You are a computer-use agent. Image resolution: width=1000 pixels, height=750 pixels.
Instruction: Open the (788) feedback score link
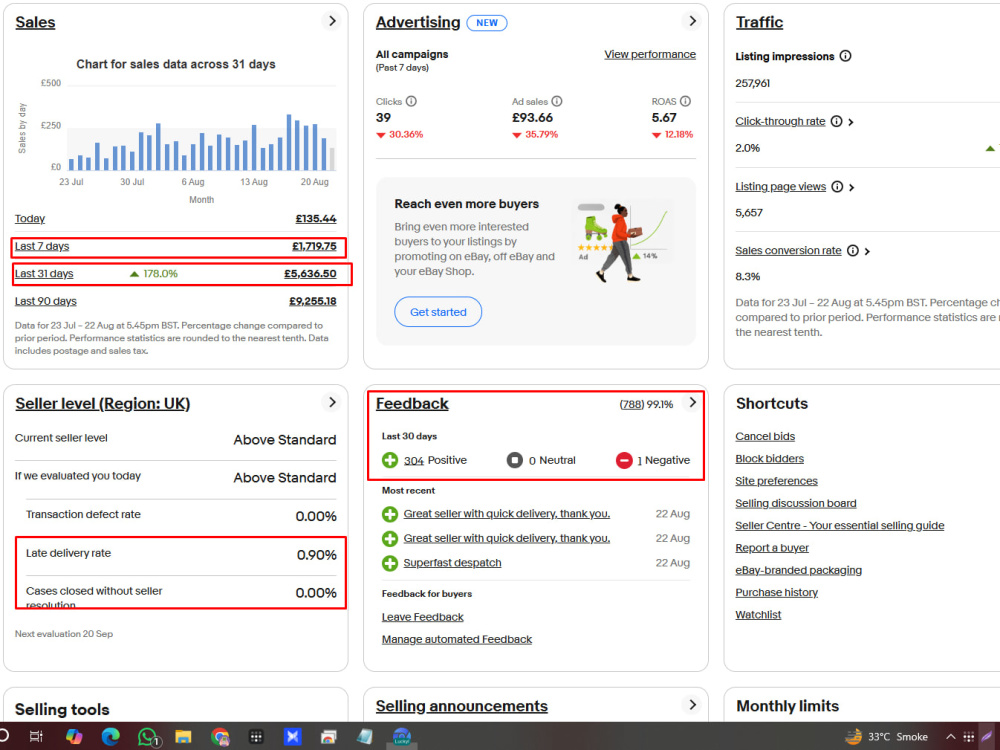[631, 404]
